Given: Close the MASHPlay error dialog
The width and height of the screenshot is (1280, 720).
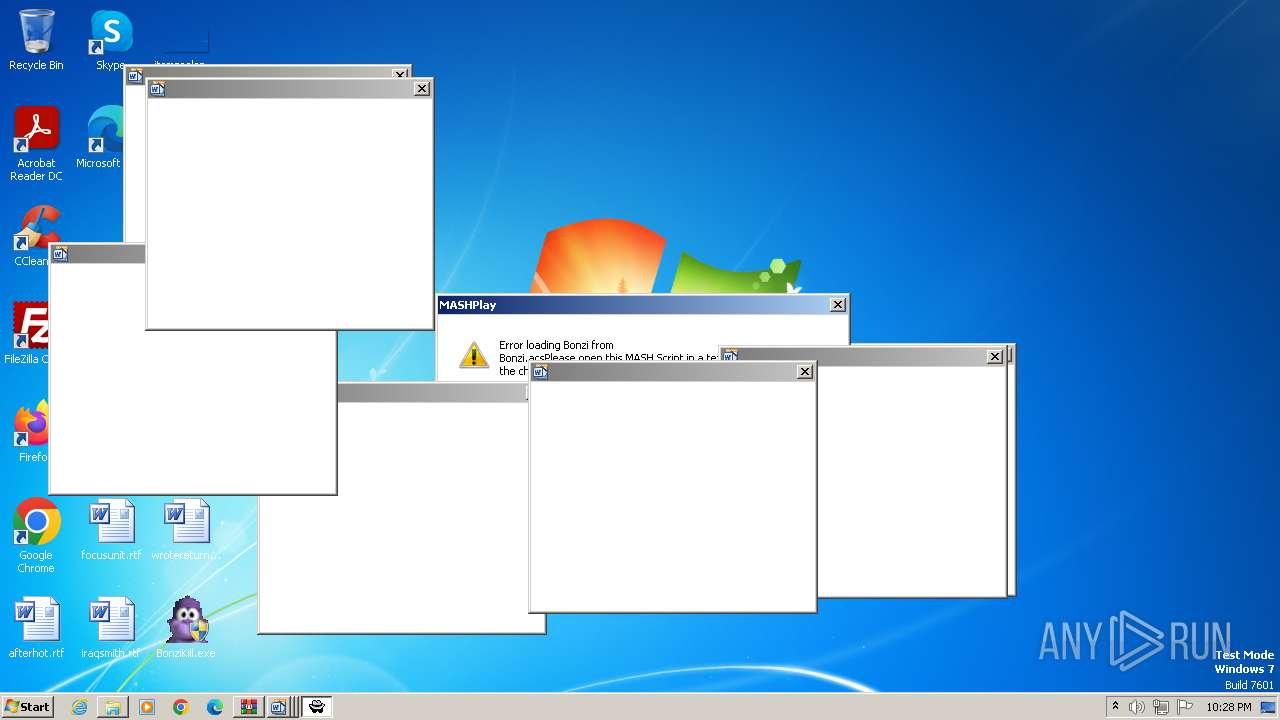Looking at the screenshot, I should [838, 305].
